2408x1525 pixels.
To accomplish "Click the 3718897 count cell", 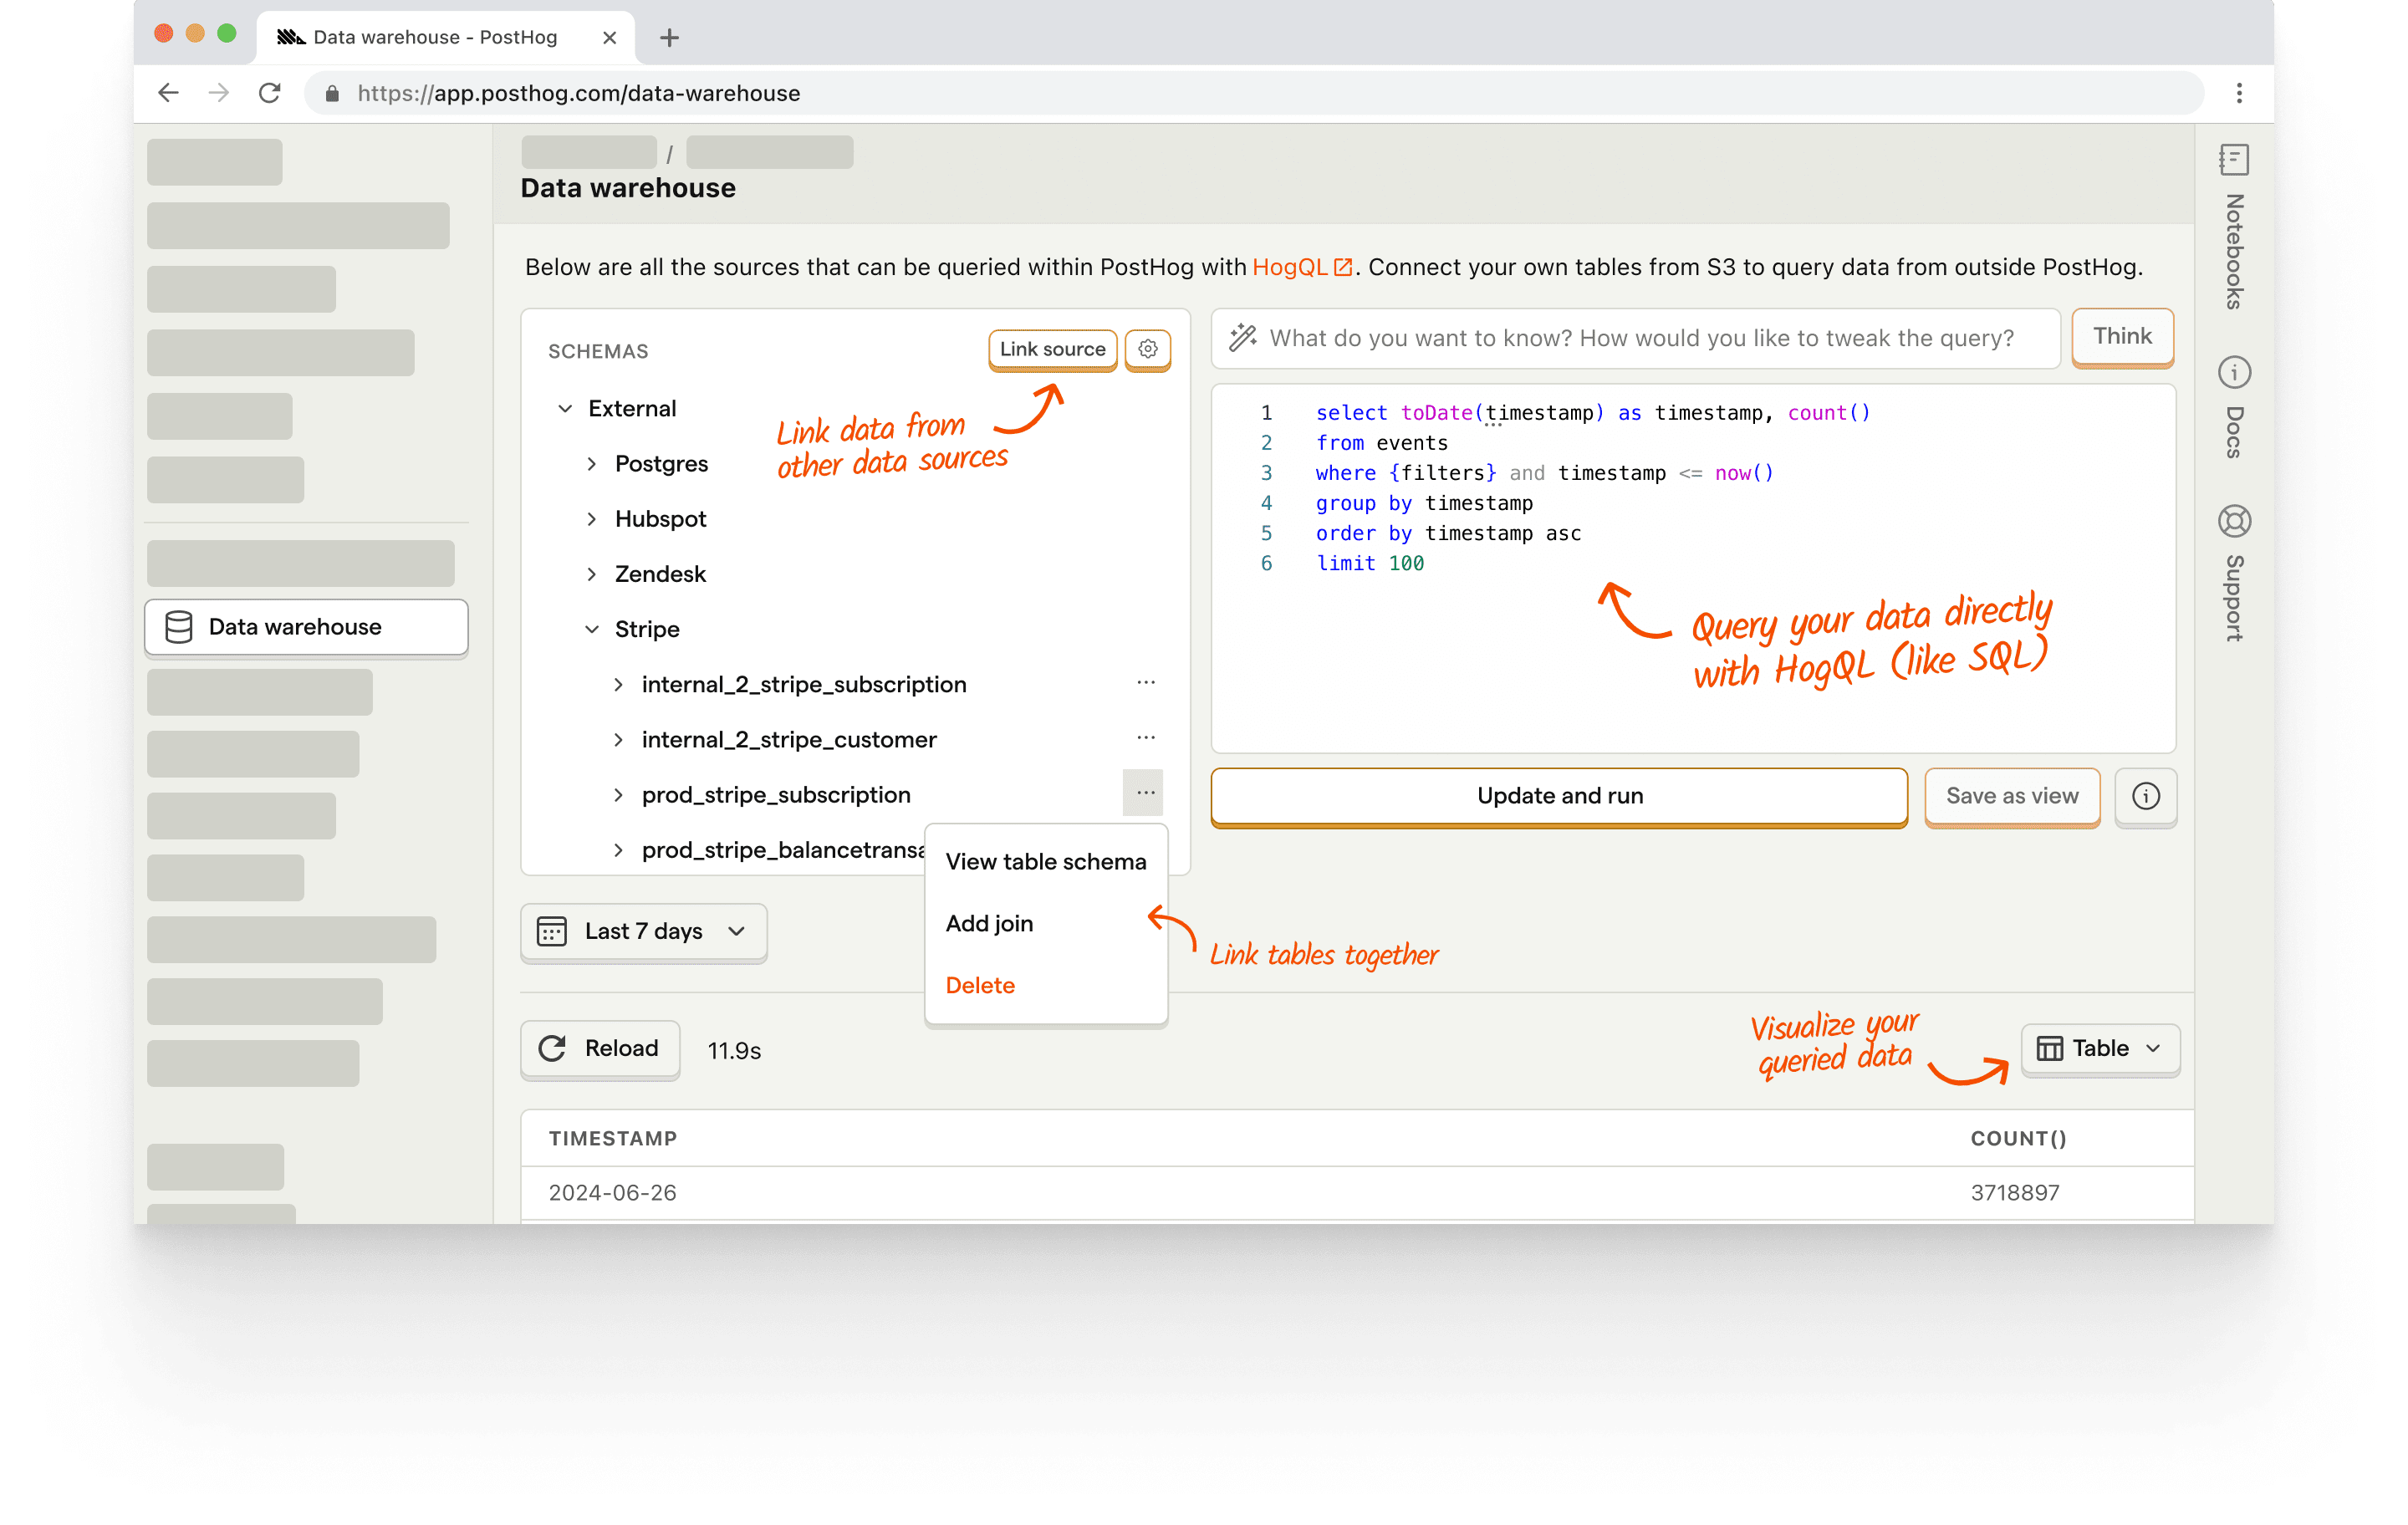I will point(2014,1192).
